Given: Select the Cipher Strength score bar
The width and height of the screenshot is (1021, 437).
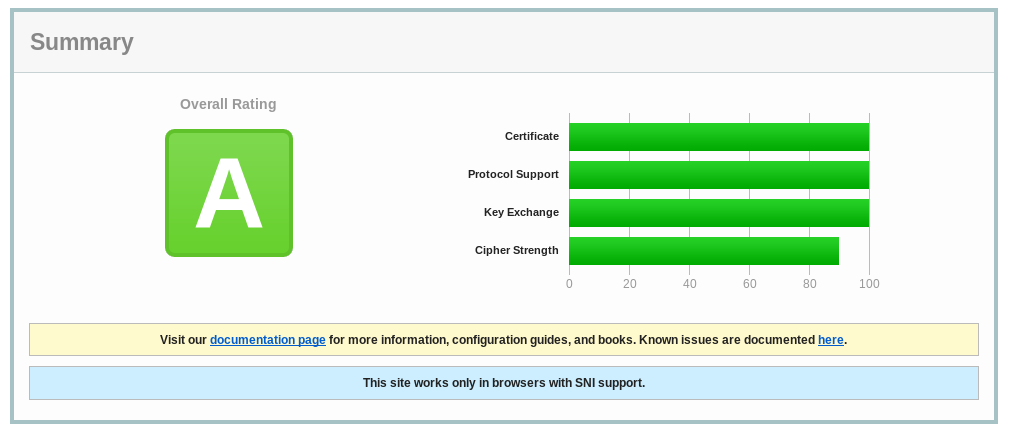Looking at the screenshot, I should tap(704, 251).
